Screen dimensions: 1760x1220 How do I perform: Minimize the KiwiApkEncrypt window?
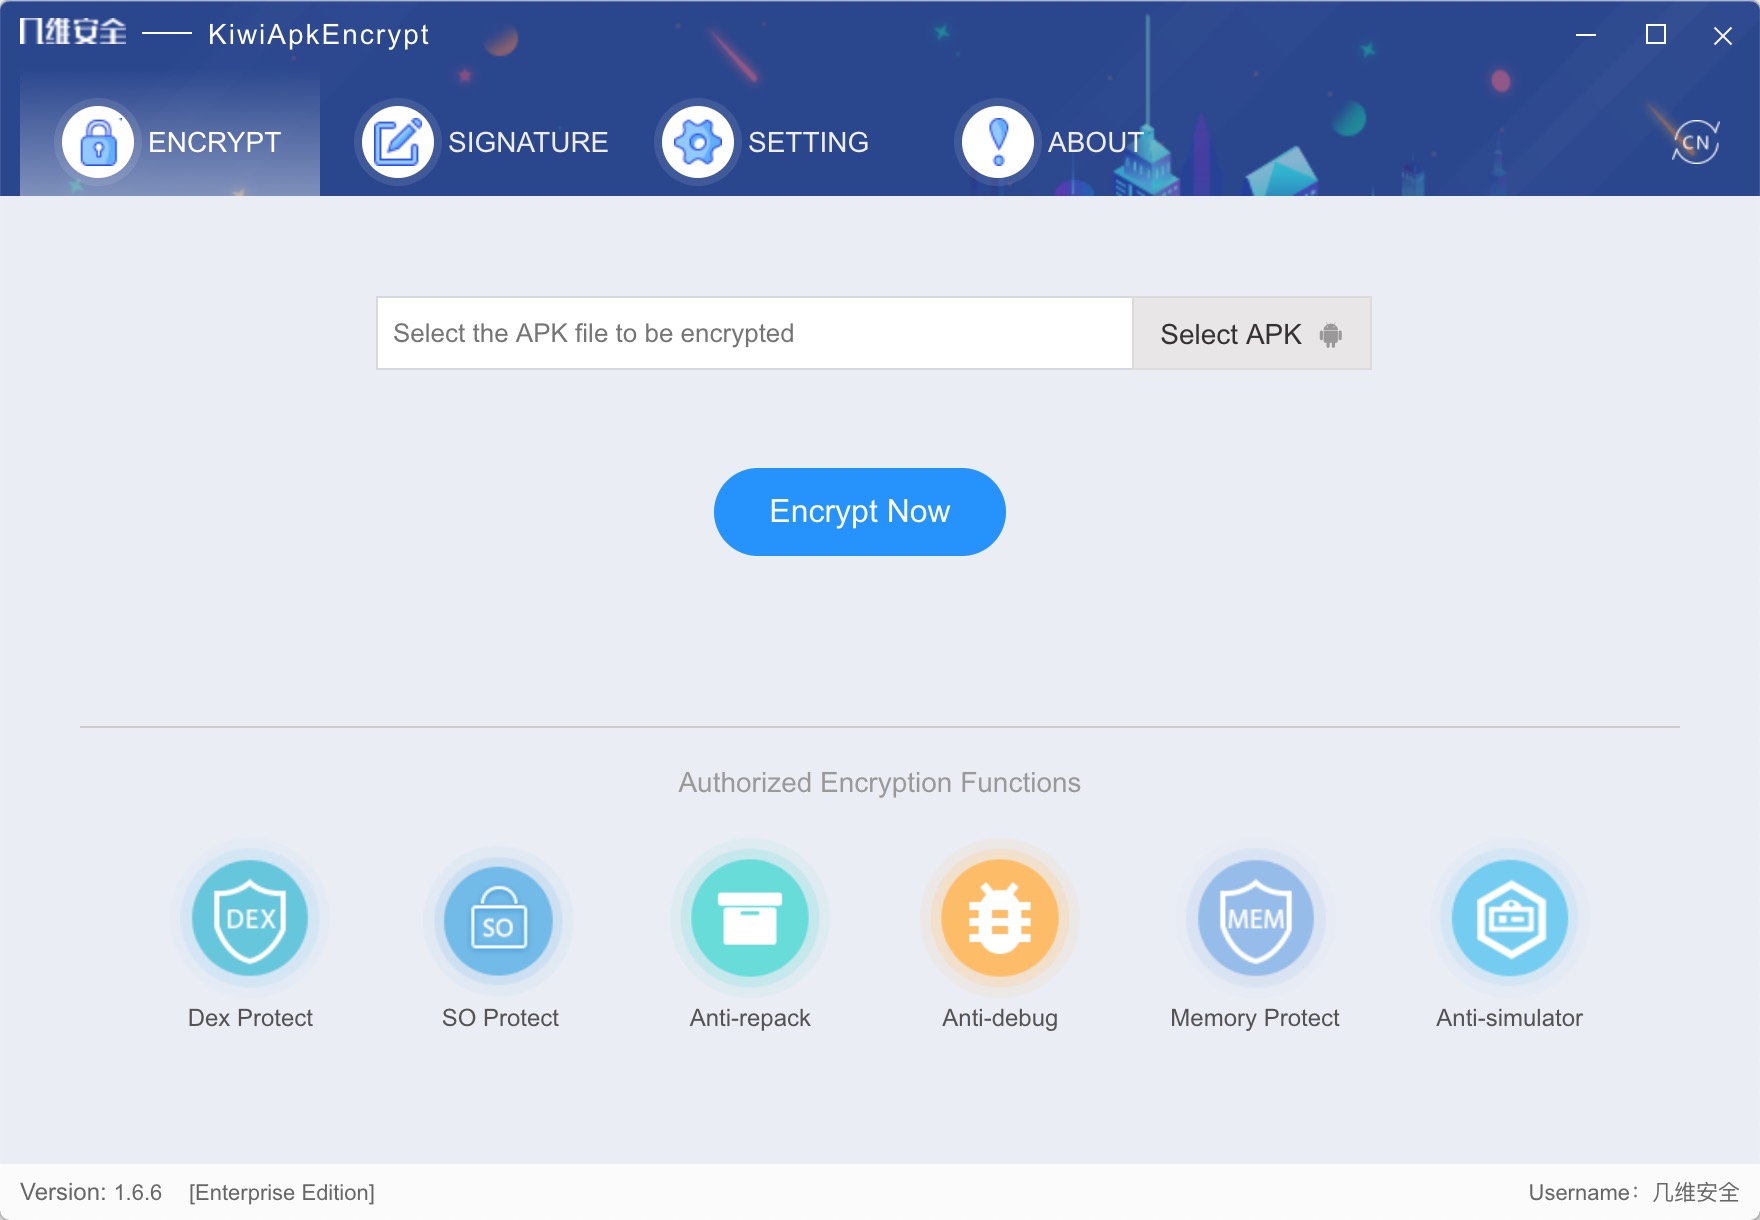coord(1586,35)
